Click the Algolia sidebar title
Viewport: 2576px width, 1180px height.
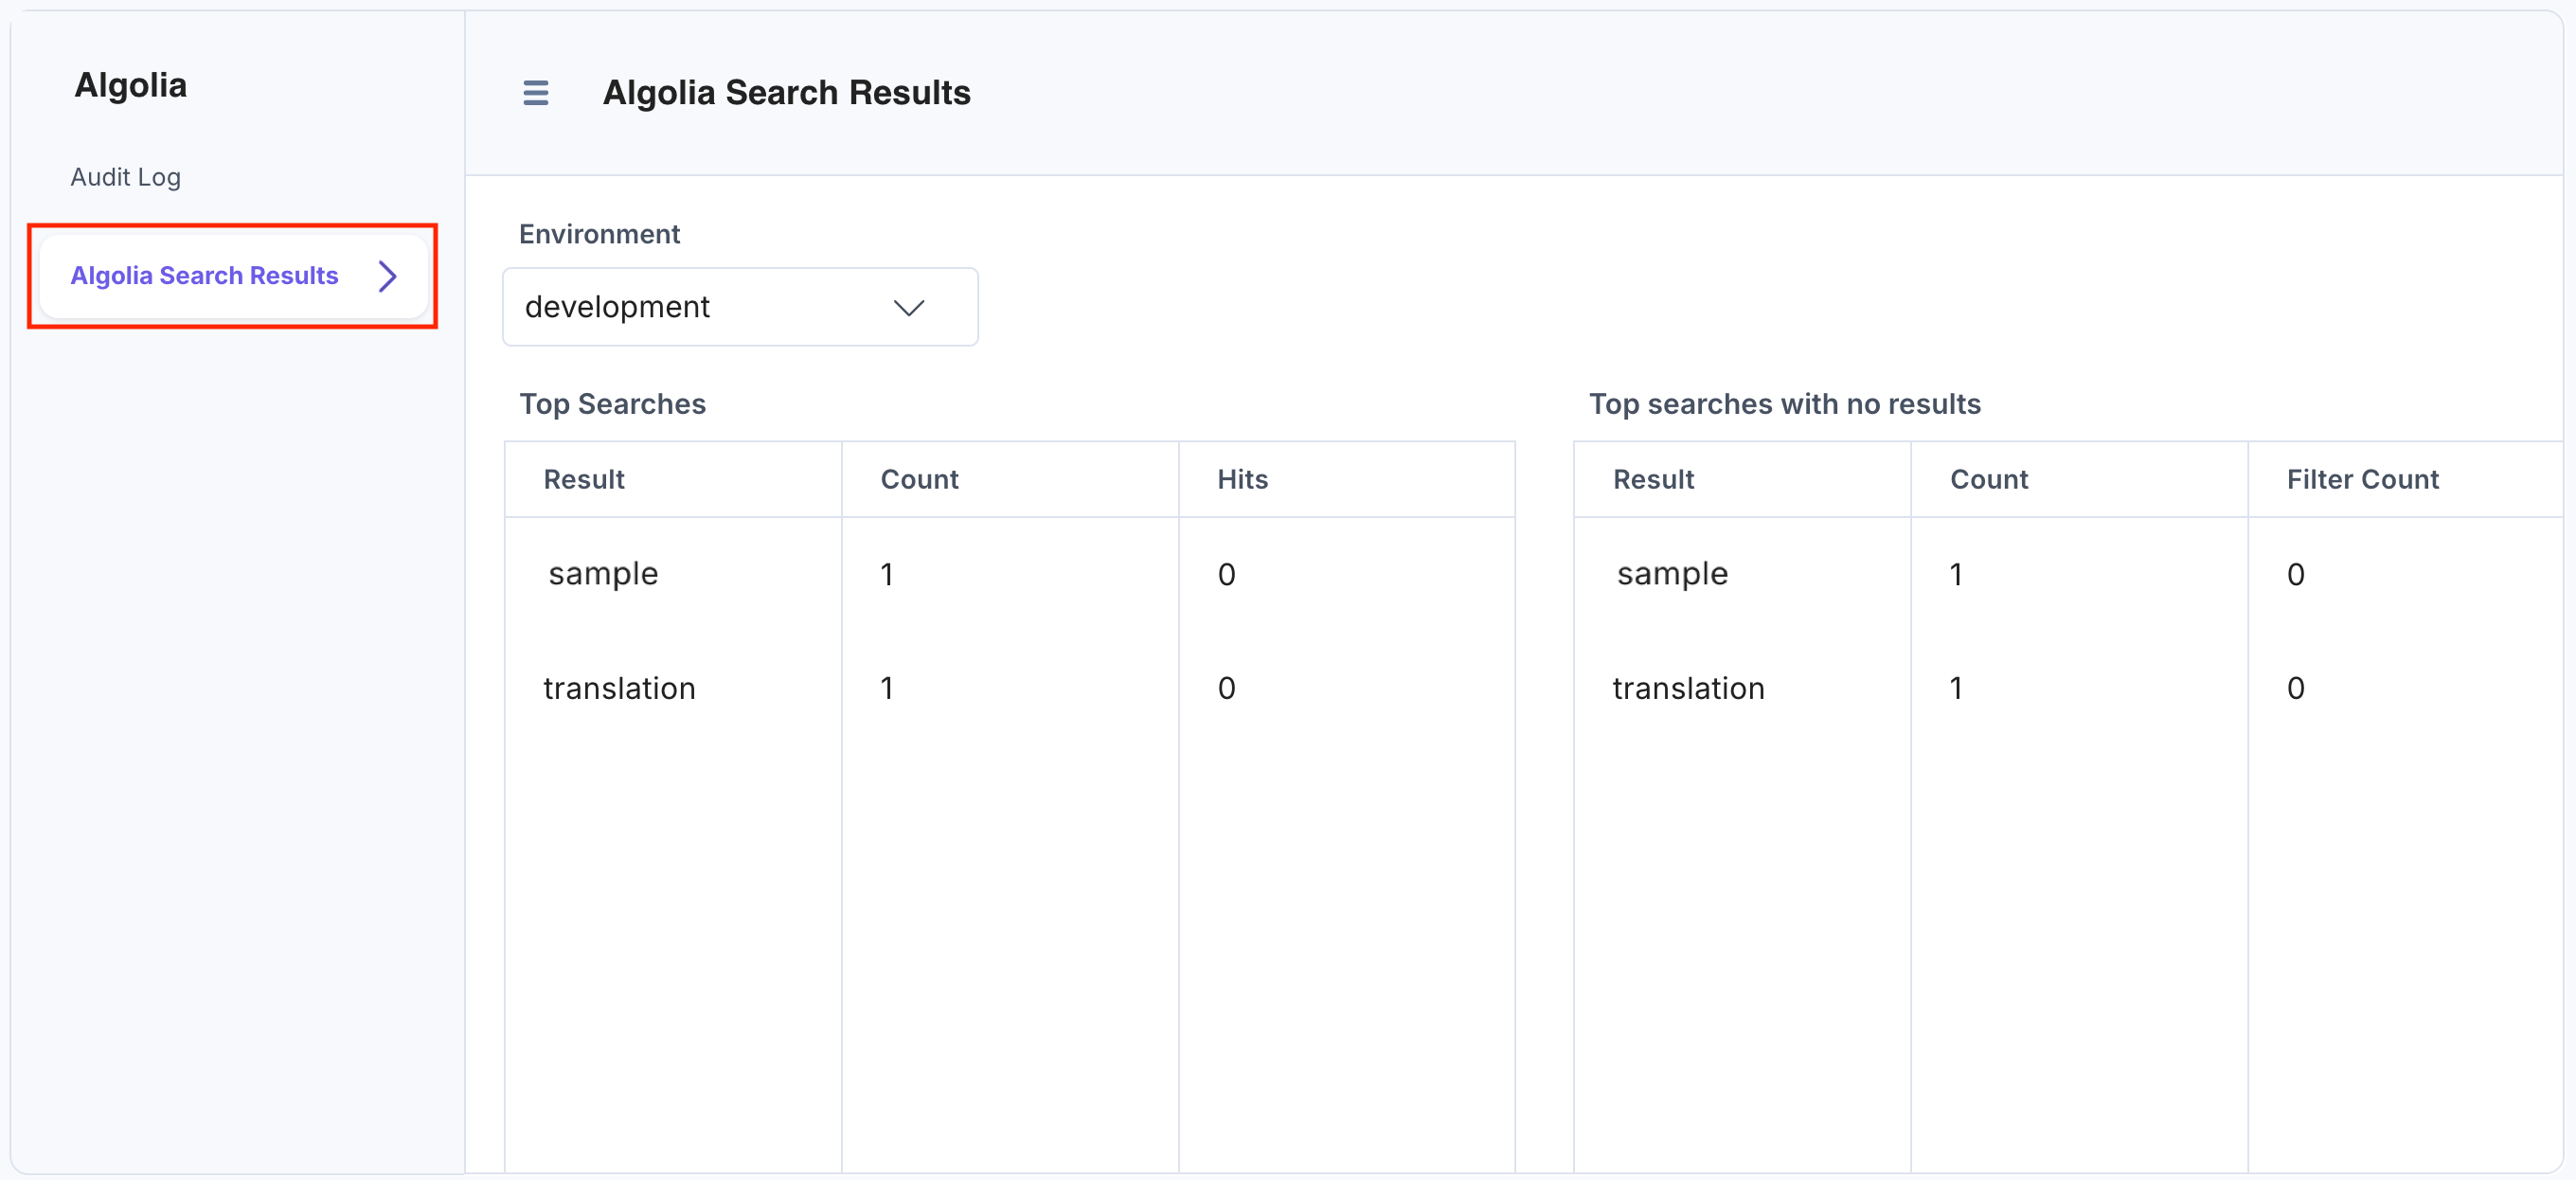(x=130, y=86)
